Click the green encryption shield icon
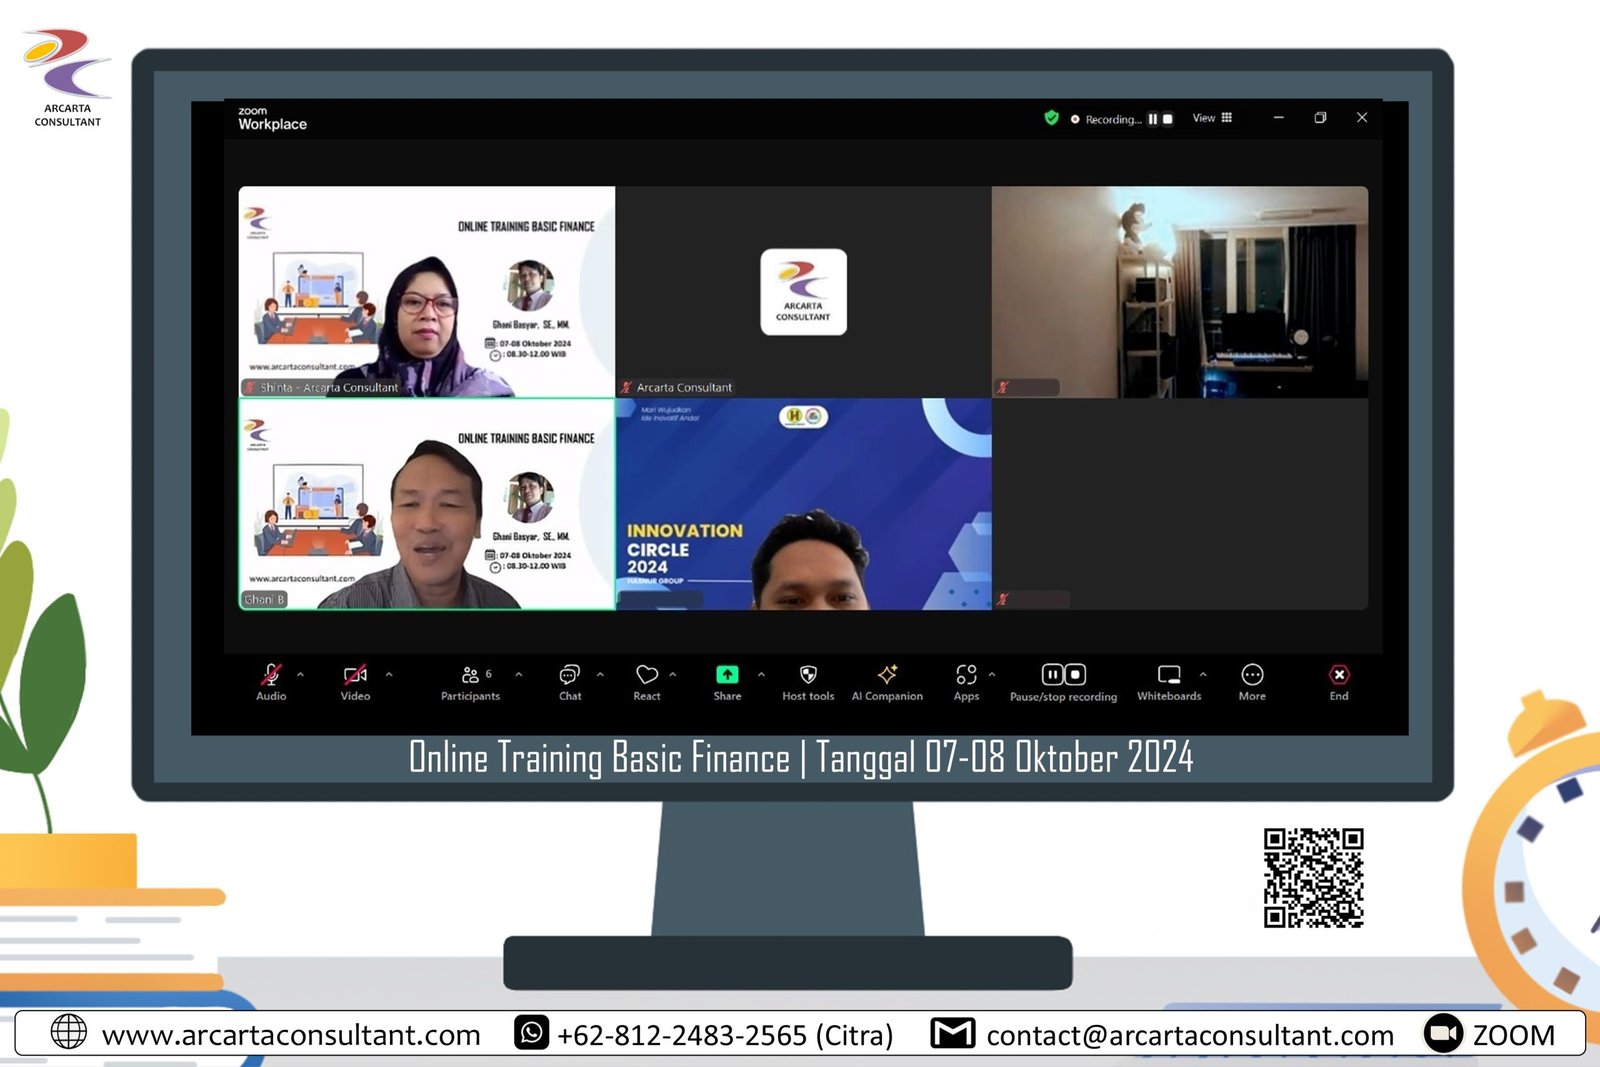Image resolution: width=1600 pixels, height=1067 pixels. pyautogui.click(x=1051, y=118)
